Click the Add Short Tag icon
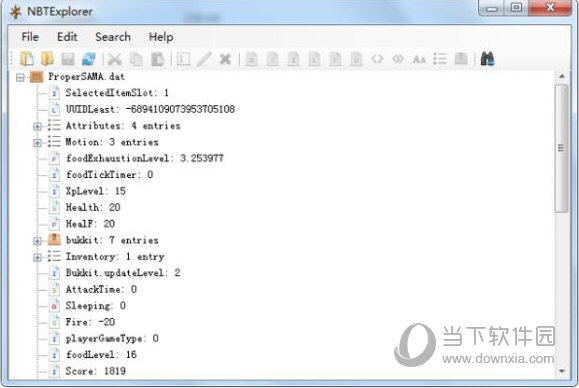 point(273,59)
